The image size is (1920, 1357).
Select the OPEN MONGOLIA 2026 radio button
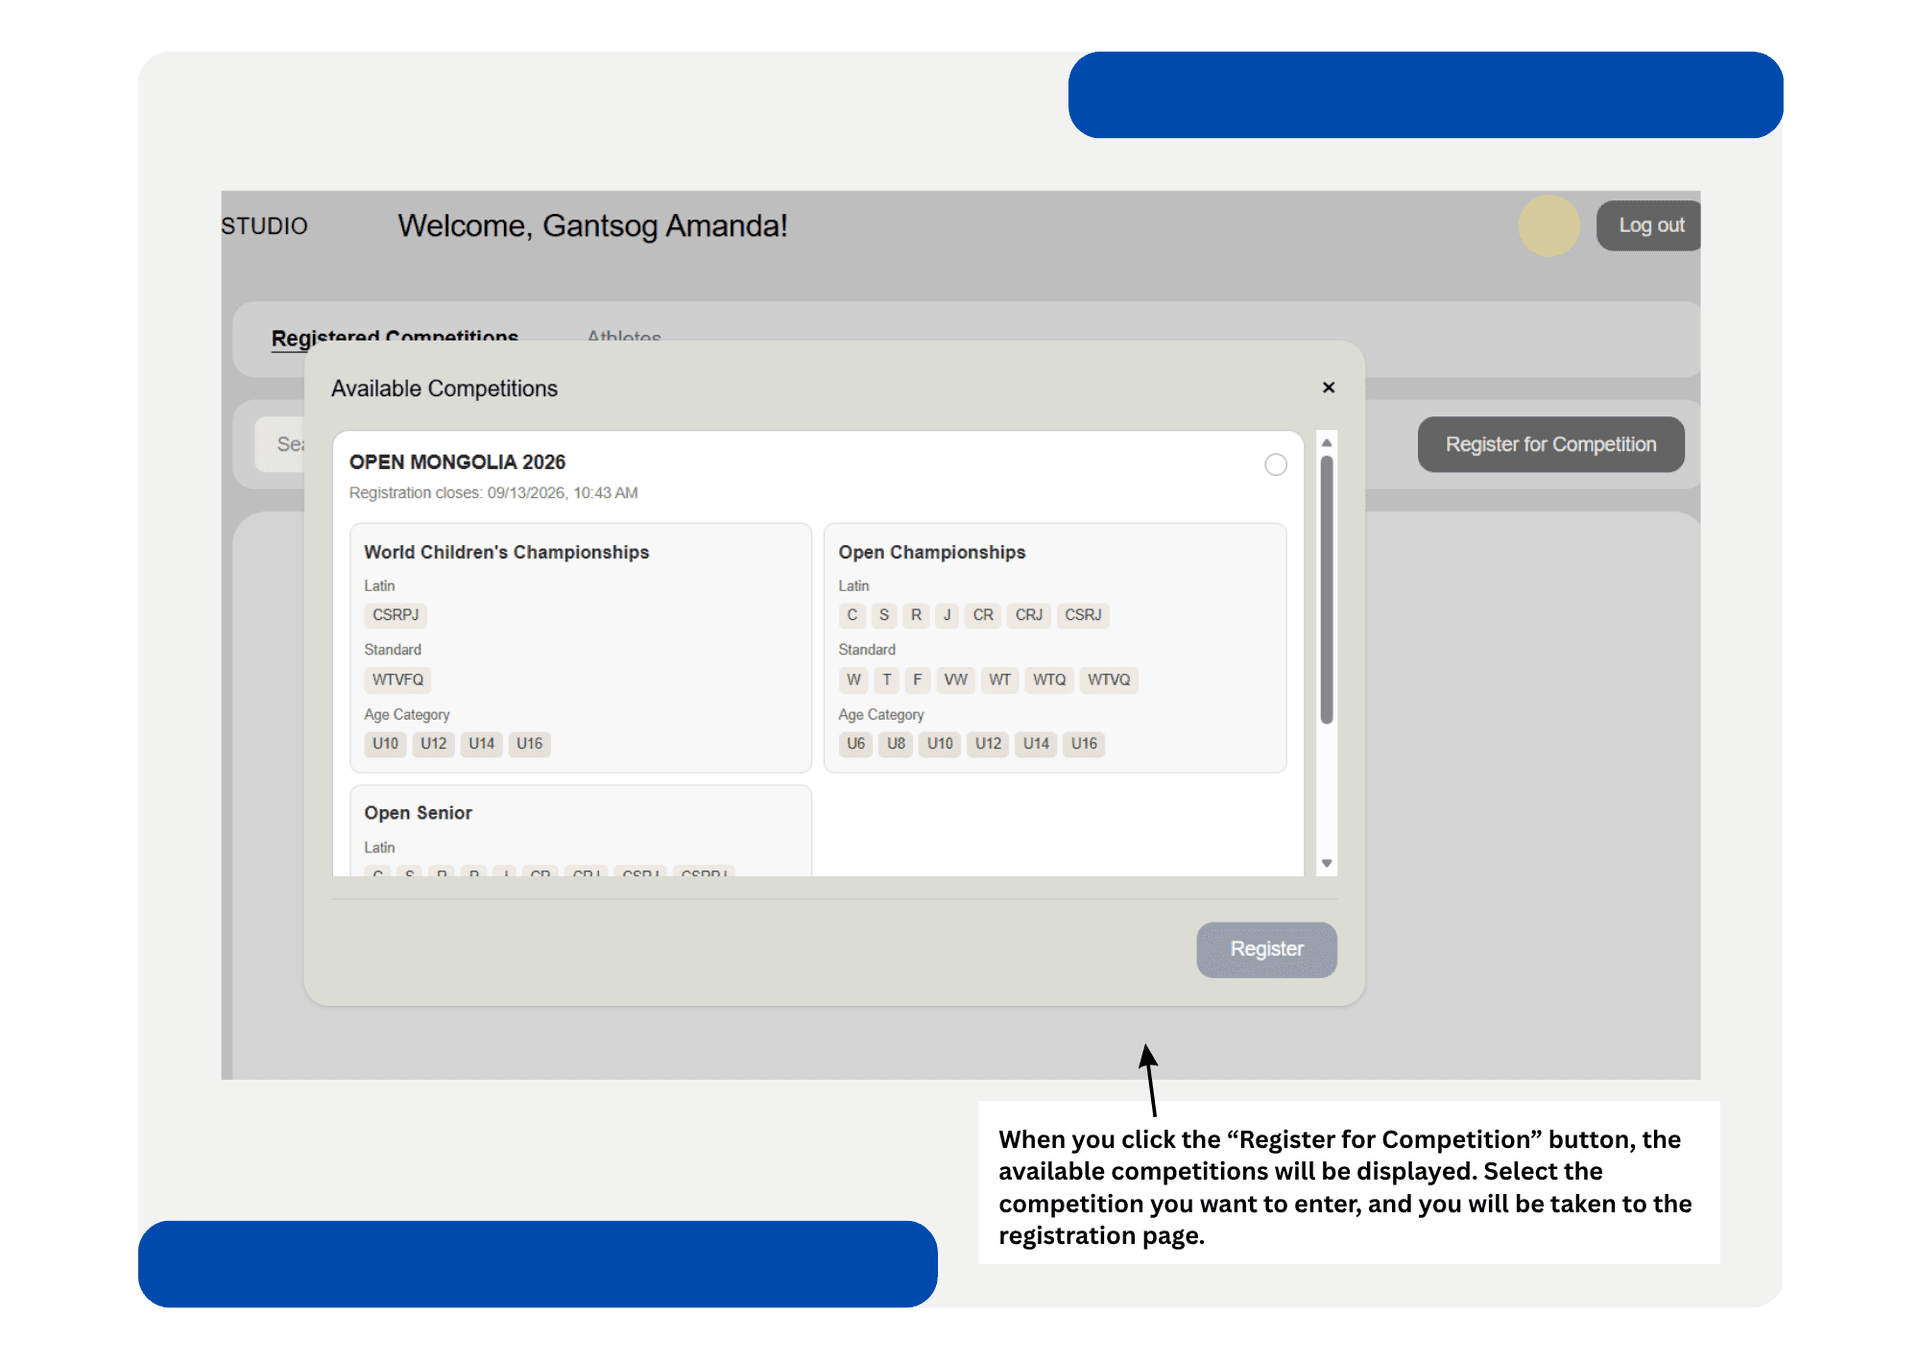[x=1275, y=465]
